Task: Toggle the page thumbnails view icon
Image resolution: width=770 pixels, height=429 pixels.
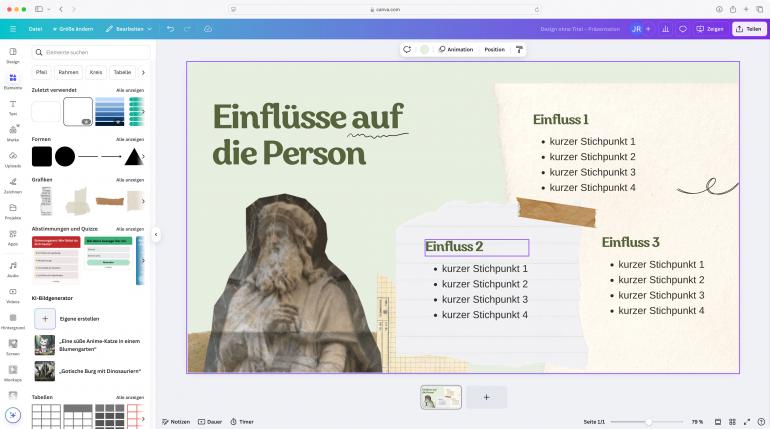Action: pyautogui.click(x=717, y=422)
